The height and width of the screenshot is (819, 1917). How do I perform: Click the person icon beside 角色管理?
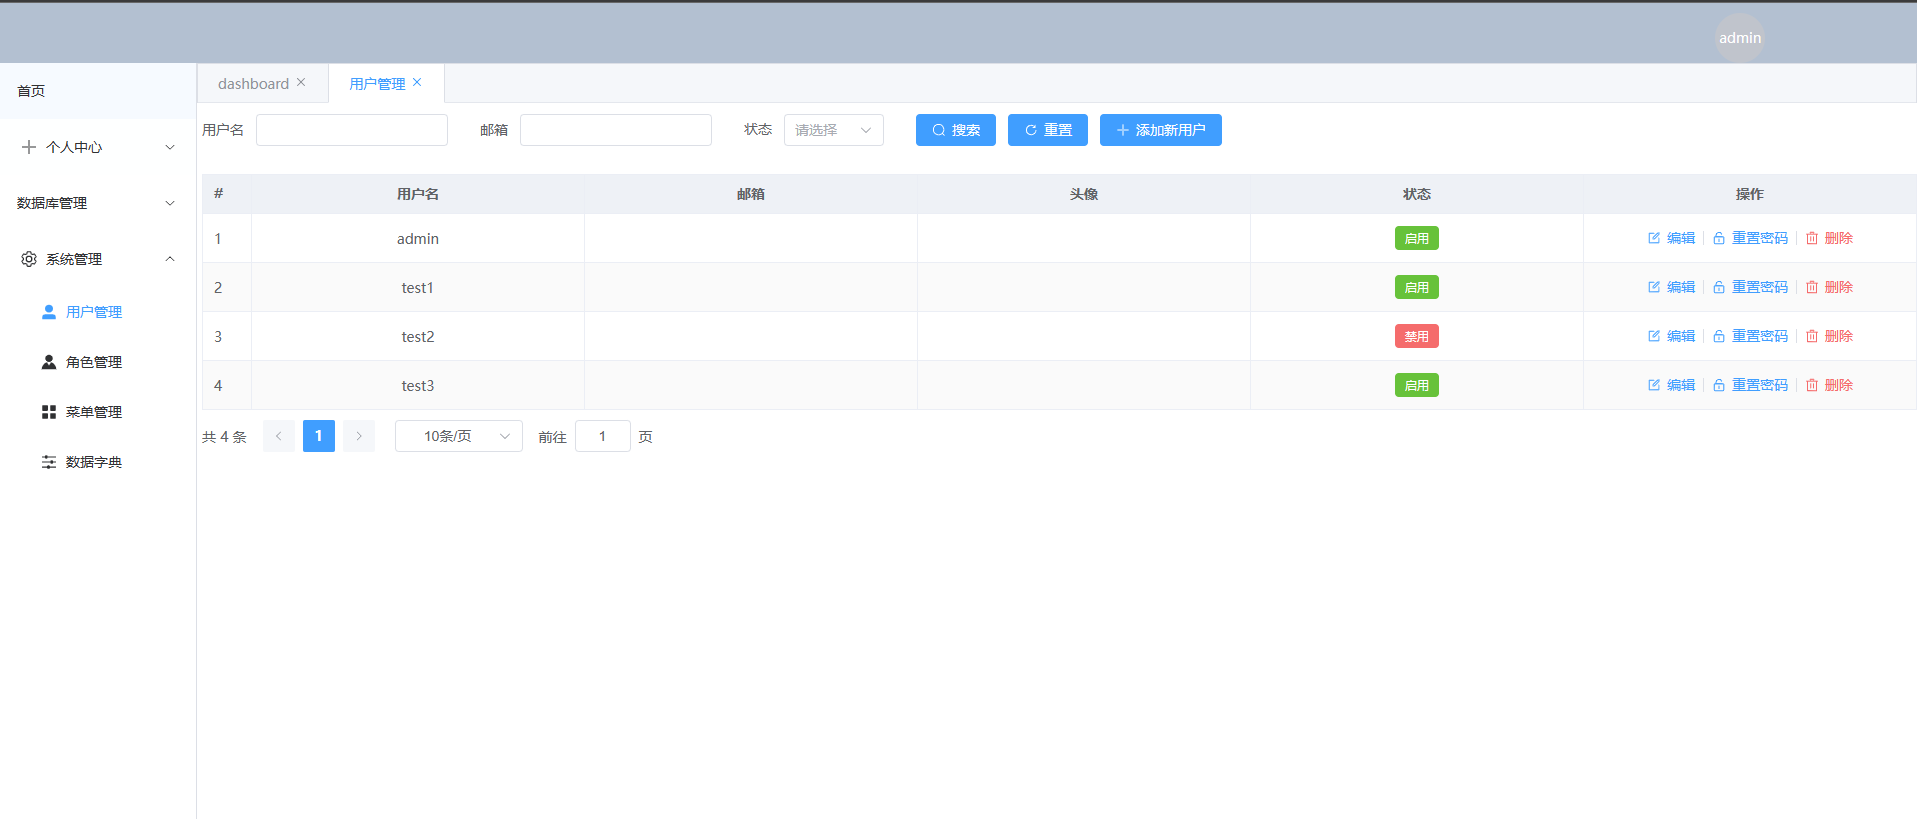click(49, 362)
